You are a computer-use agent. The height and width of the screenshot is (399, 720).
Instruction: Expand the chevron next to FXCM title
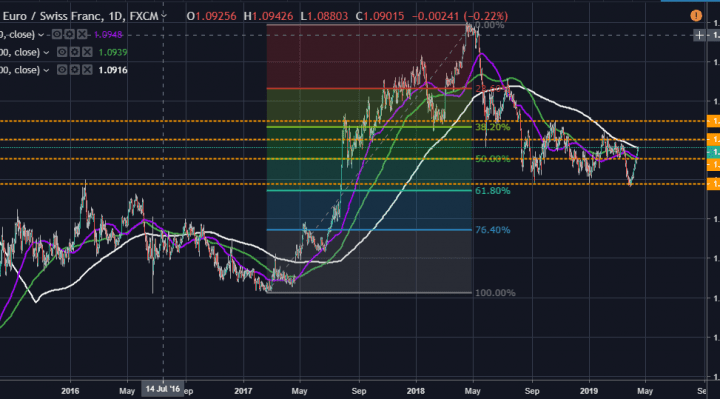(x=164, y=16)
